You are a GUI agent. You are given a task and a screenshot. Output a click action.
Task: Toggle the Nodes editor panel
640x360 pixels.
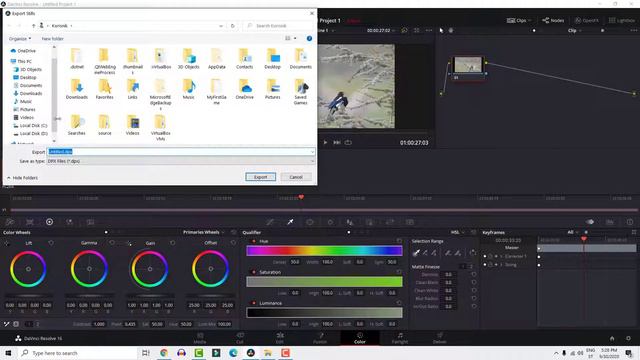(x=553, y=20)
